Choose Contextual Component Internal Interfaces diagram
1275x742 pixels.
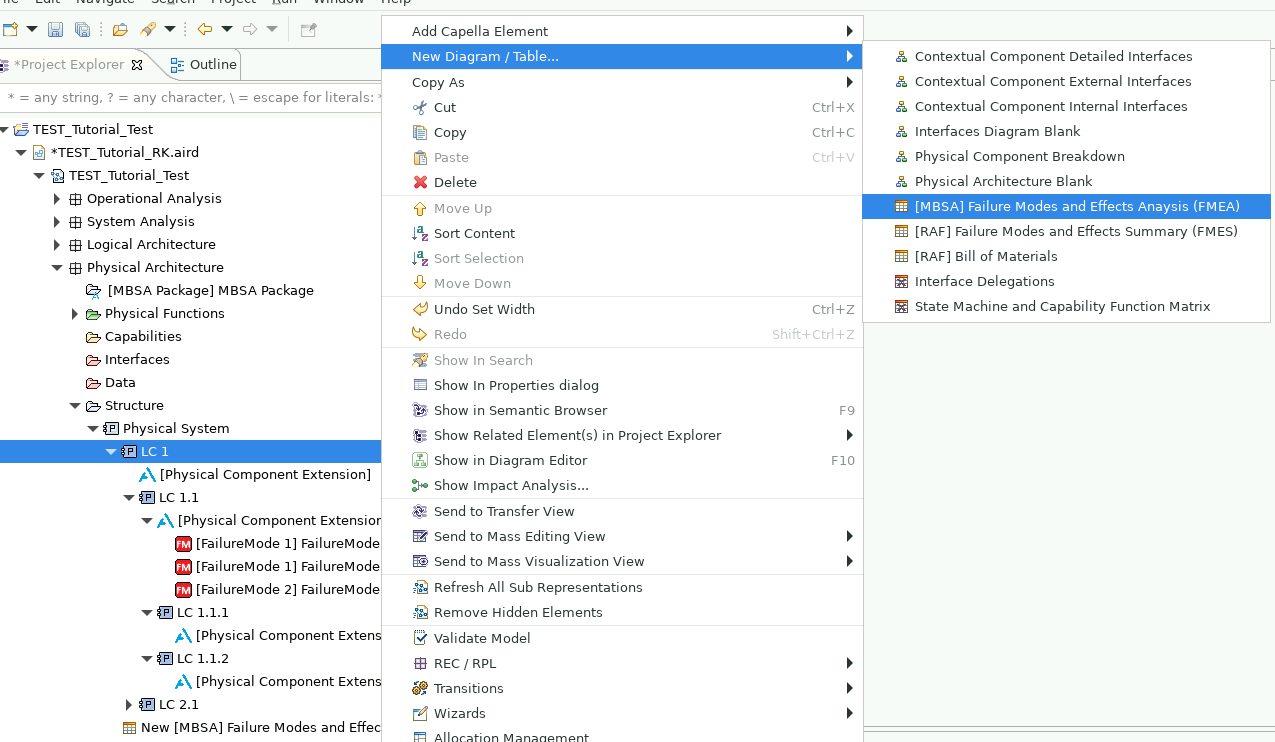tap(1066, 107)
